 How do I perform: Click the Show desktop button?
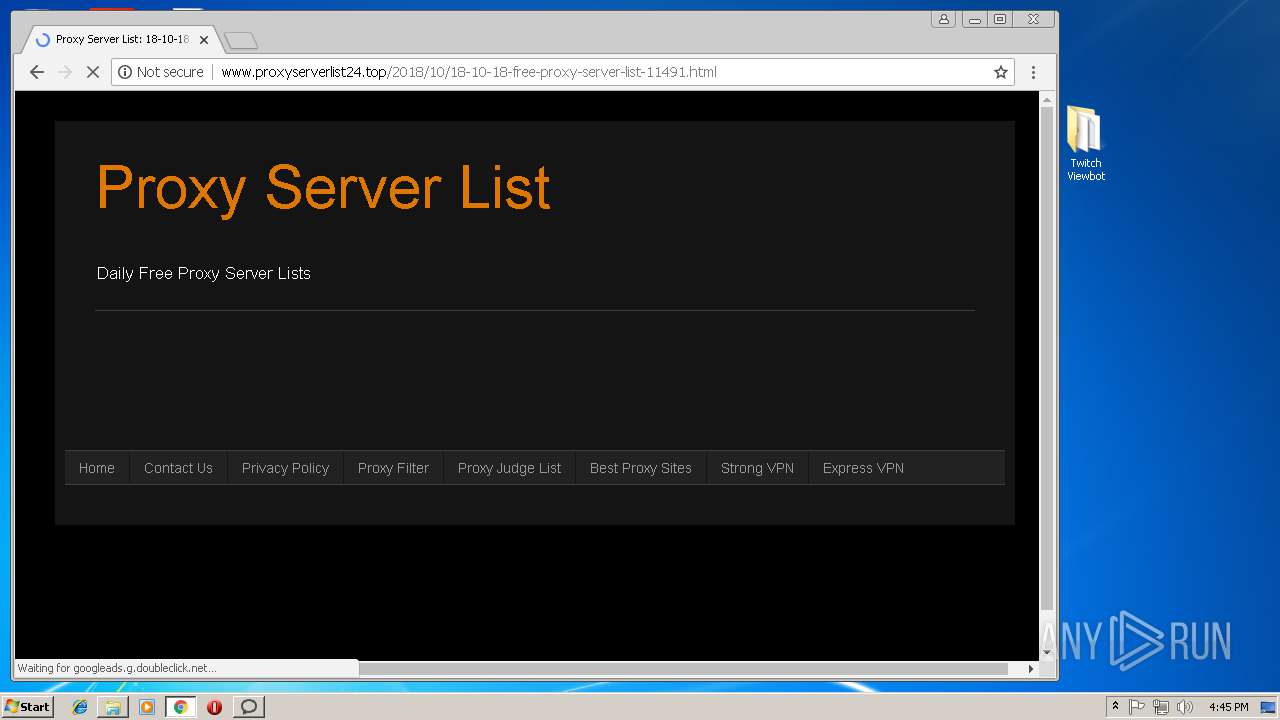(x=1269, y=707)
